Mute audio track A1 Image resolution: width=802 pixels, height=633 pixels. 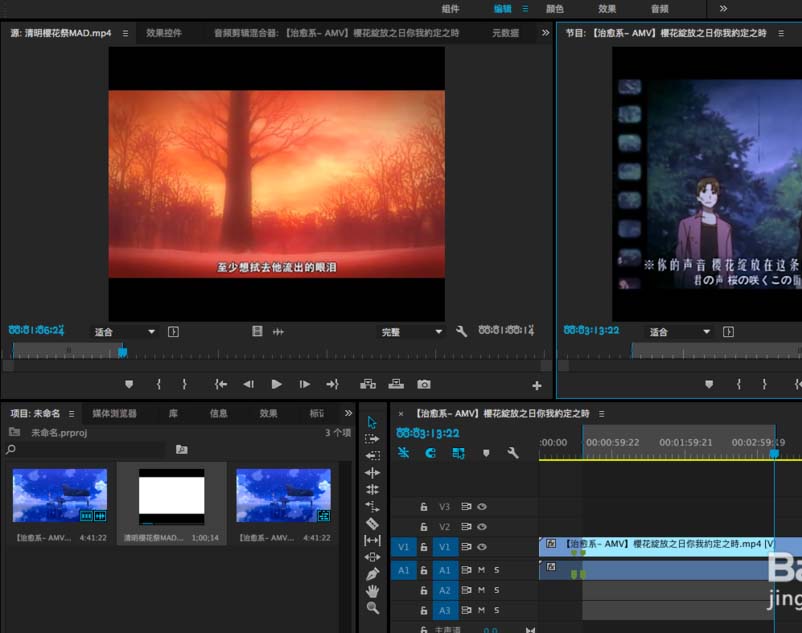pyautogui.click(x=481, y=570)
